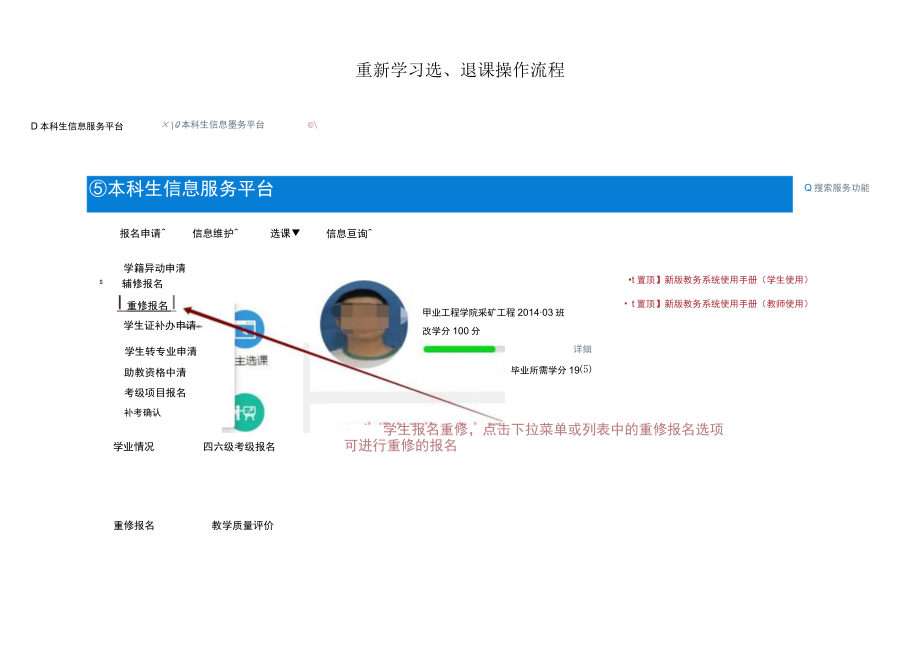Click the 教学质量评价 entry
Screen dimensions: 920x651
point(241,523)
